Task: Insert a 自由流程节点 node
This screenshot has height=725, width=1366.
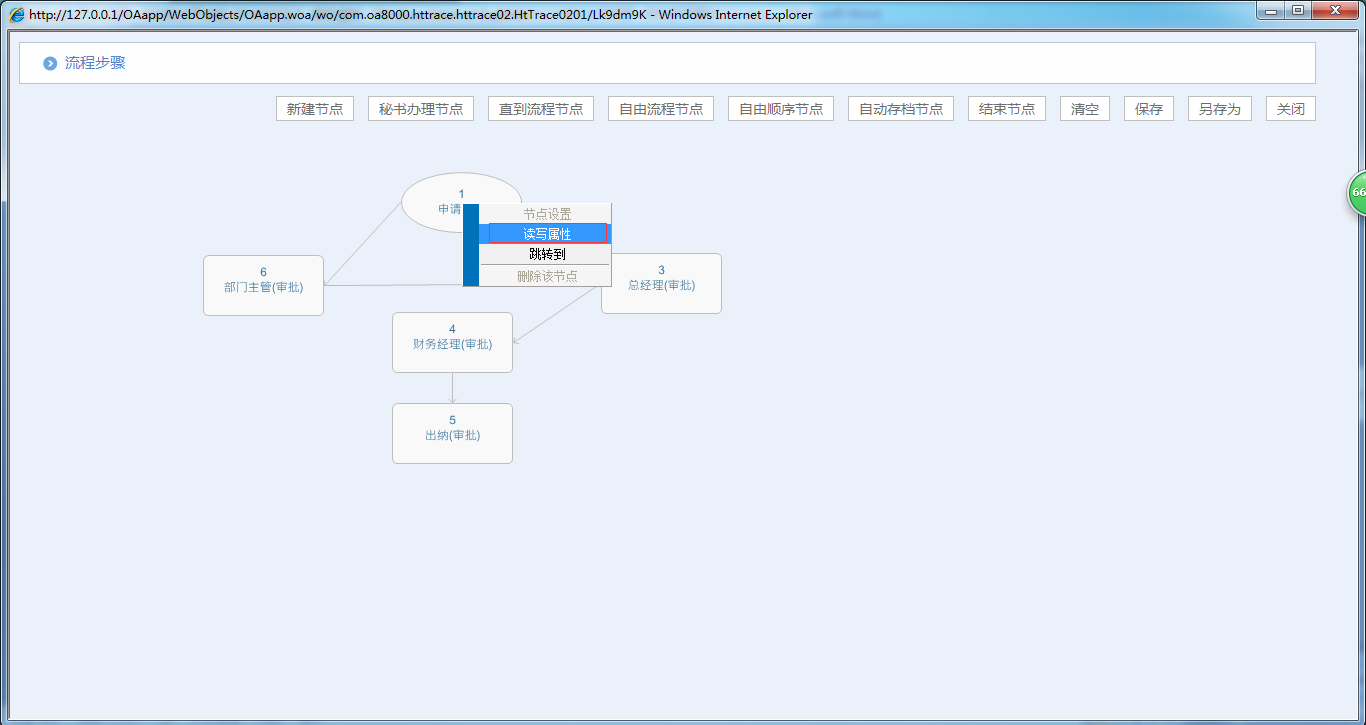Action: [x=661, y=109]
